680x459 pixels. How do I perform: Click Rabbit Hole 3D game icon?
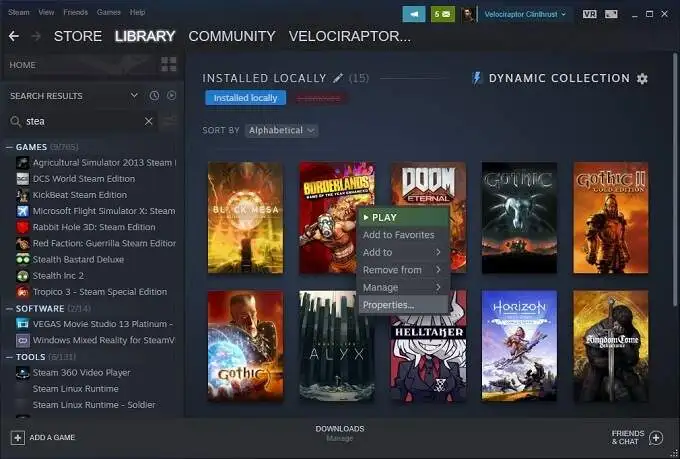tap(23, 227)
